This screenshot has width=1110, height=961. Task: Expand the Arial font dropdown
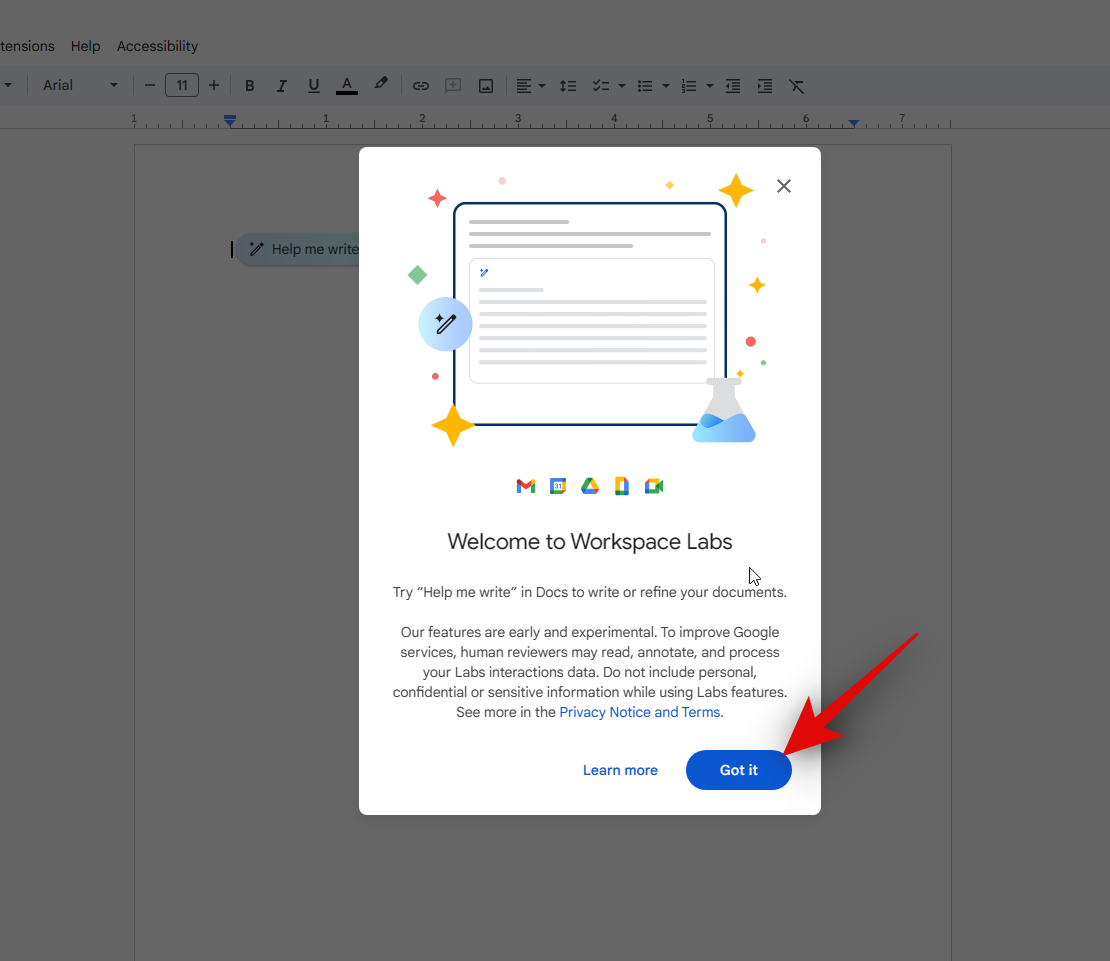113,86
